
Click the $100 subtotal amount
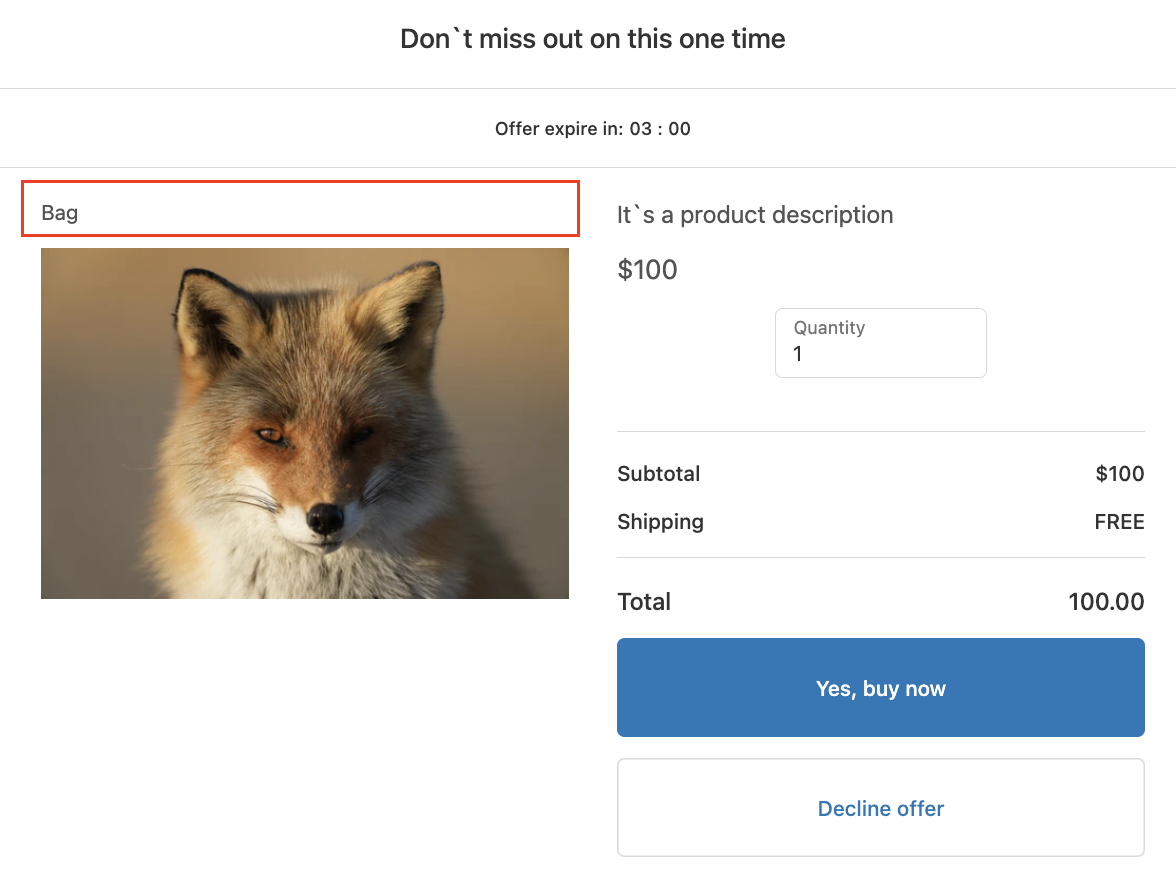point(1120,474)
